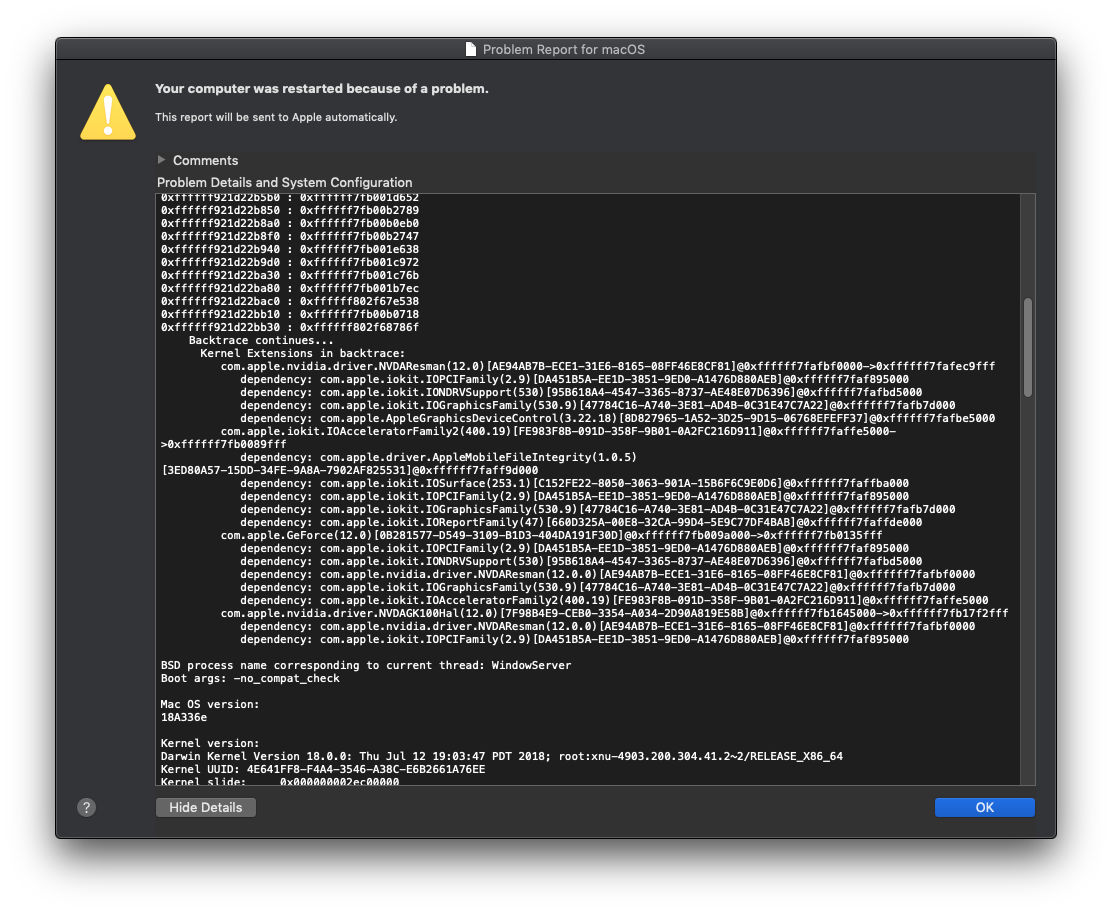The width and height of the screenshot is (1112, 912).
Task: Click the yellow warning triangle icon
Action: [108, 112]
